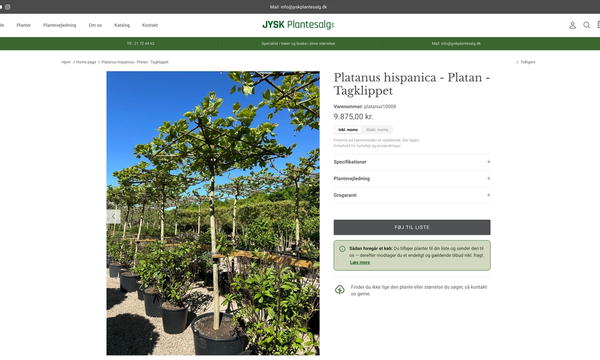
Task: Go to Tidligere previous product link
Action: (526, 62)
